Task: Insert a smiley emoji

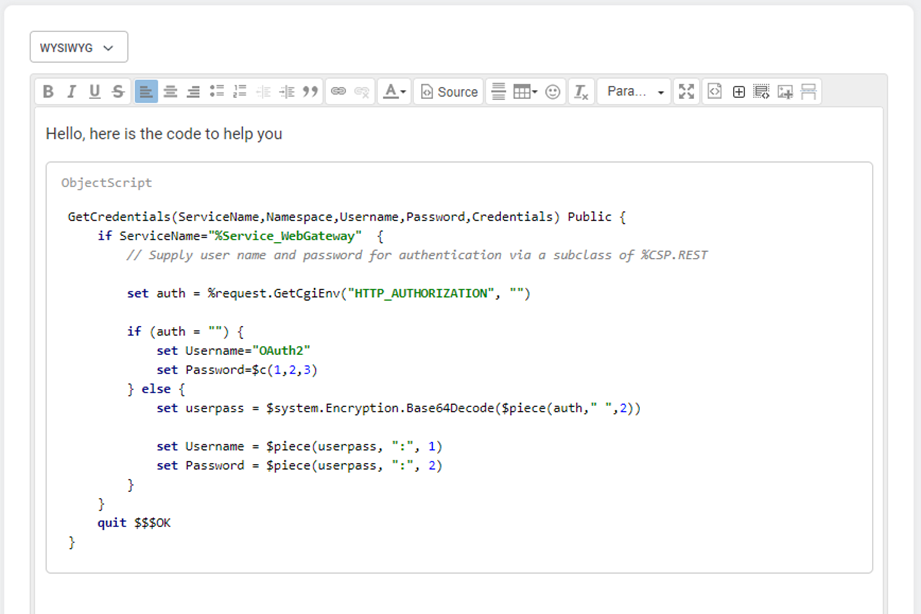Action: [x=553, y=92]
